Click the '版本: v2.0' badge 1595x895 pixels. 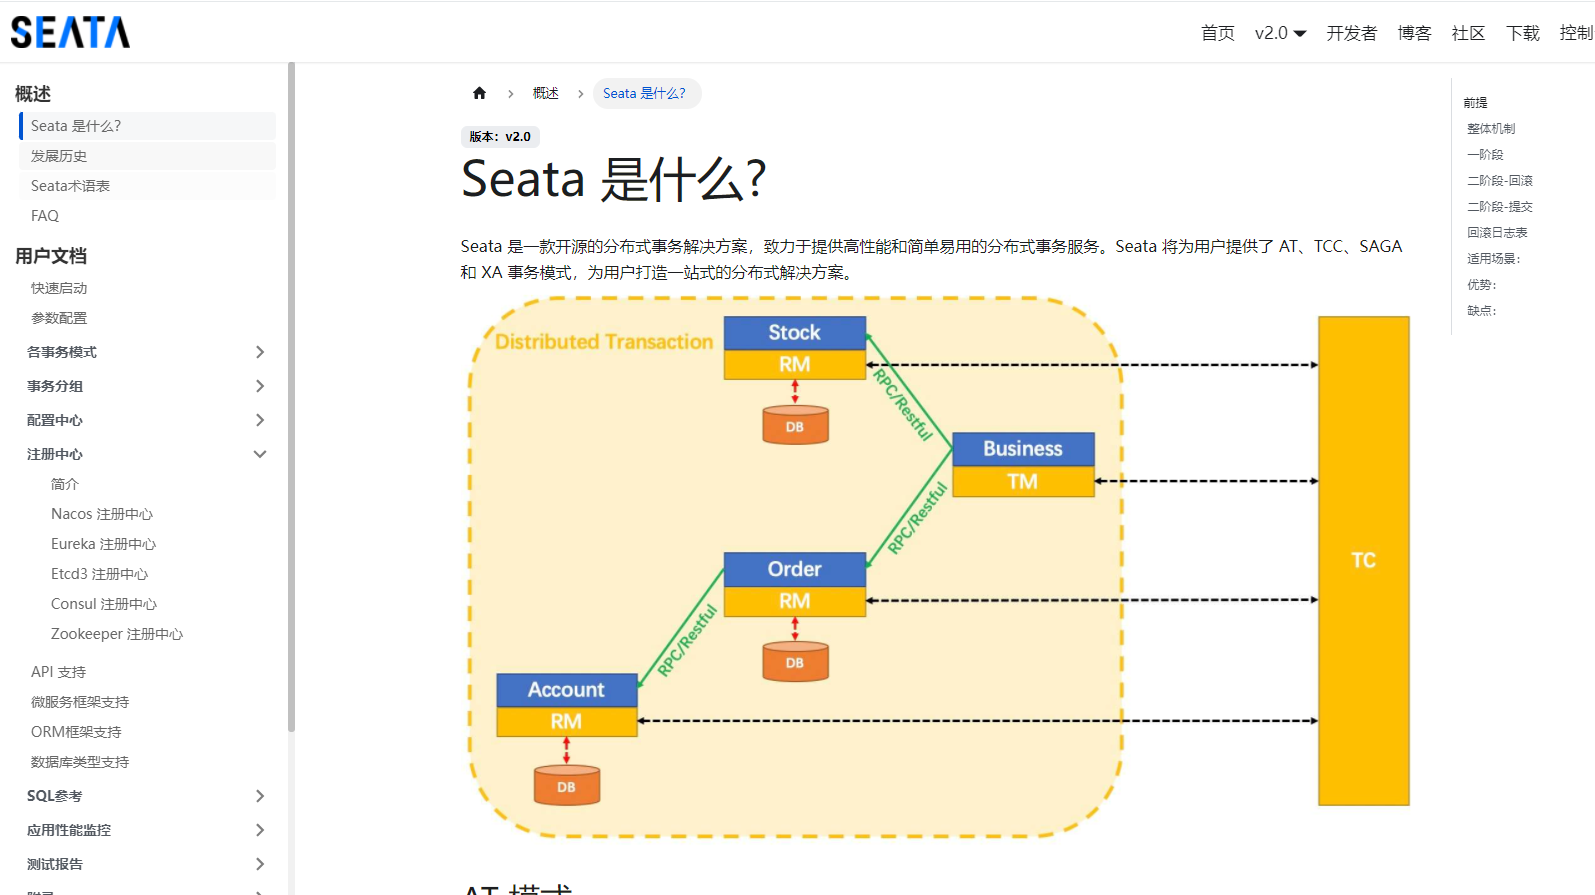(x=500, y=137)
